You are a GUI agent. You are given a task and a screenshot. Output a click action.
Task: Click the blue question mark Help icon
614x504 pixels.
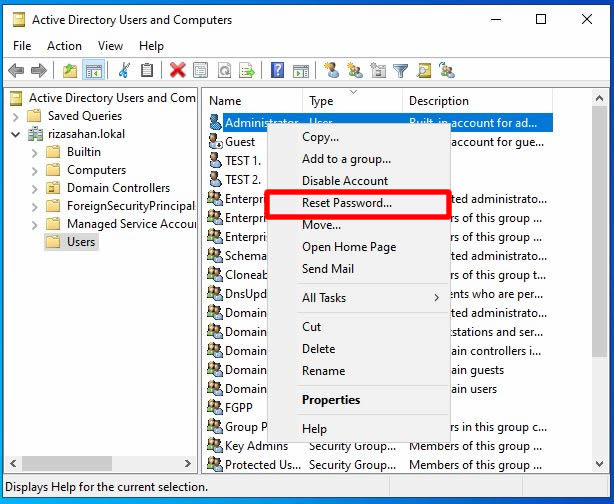pyautogui.click(x=277, y=71)
